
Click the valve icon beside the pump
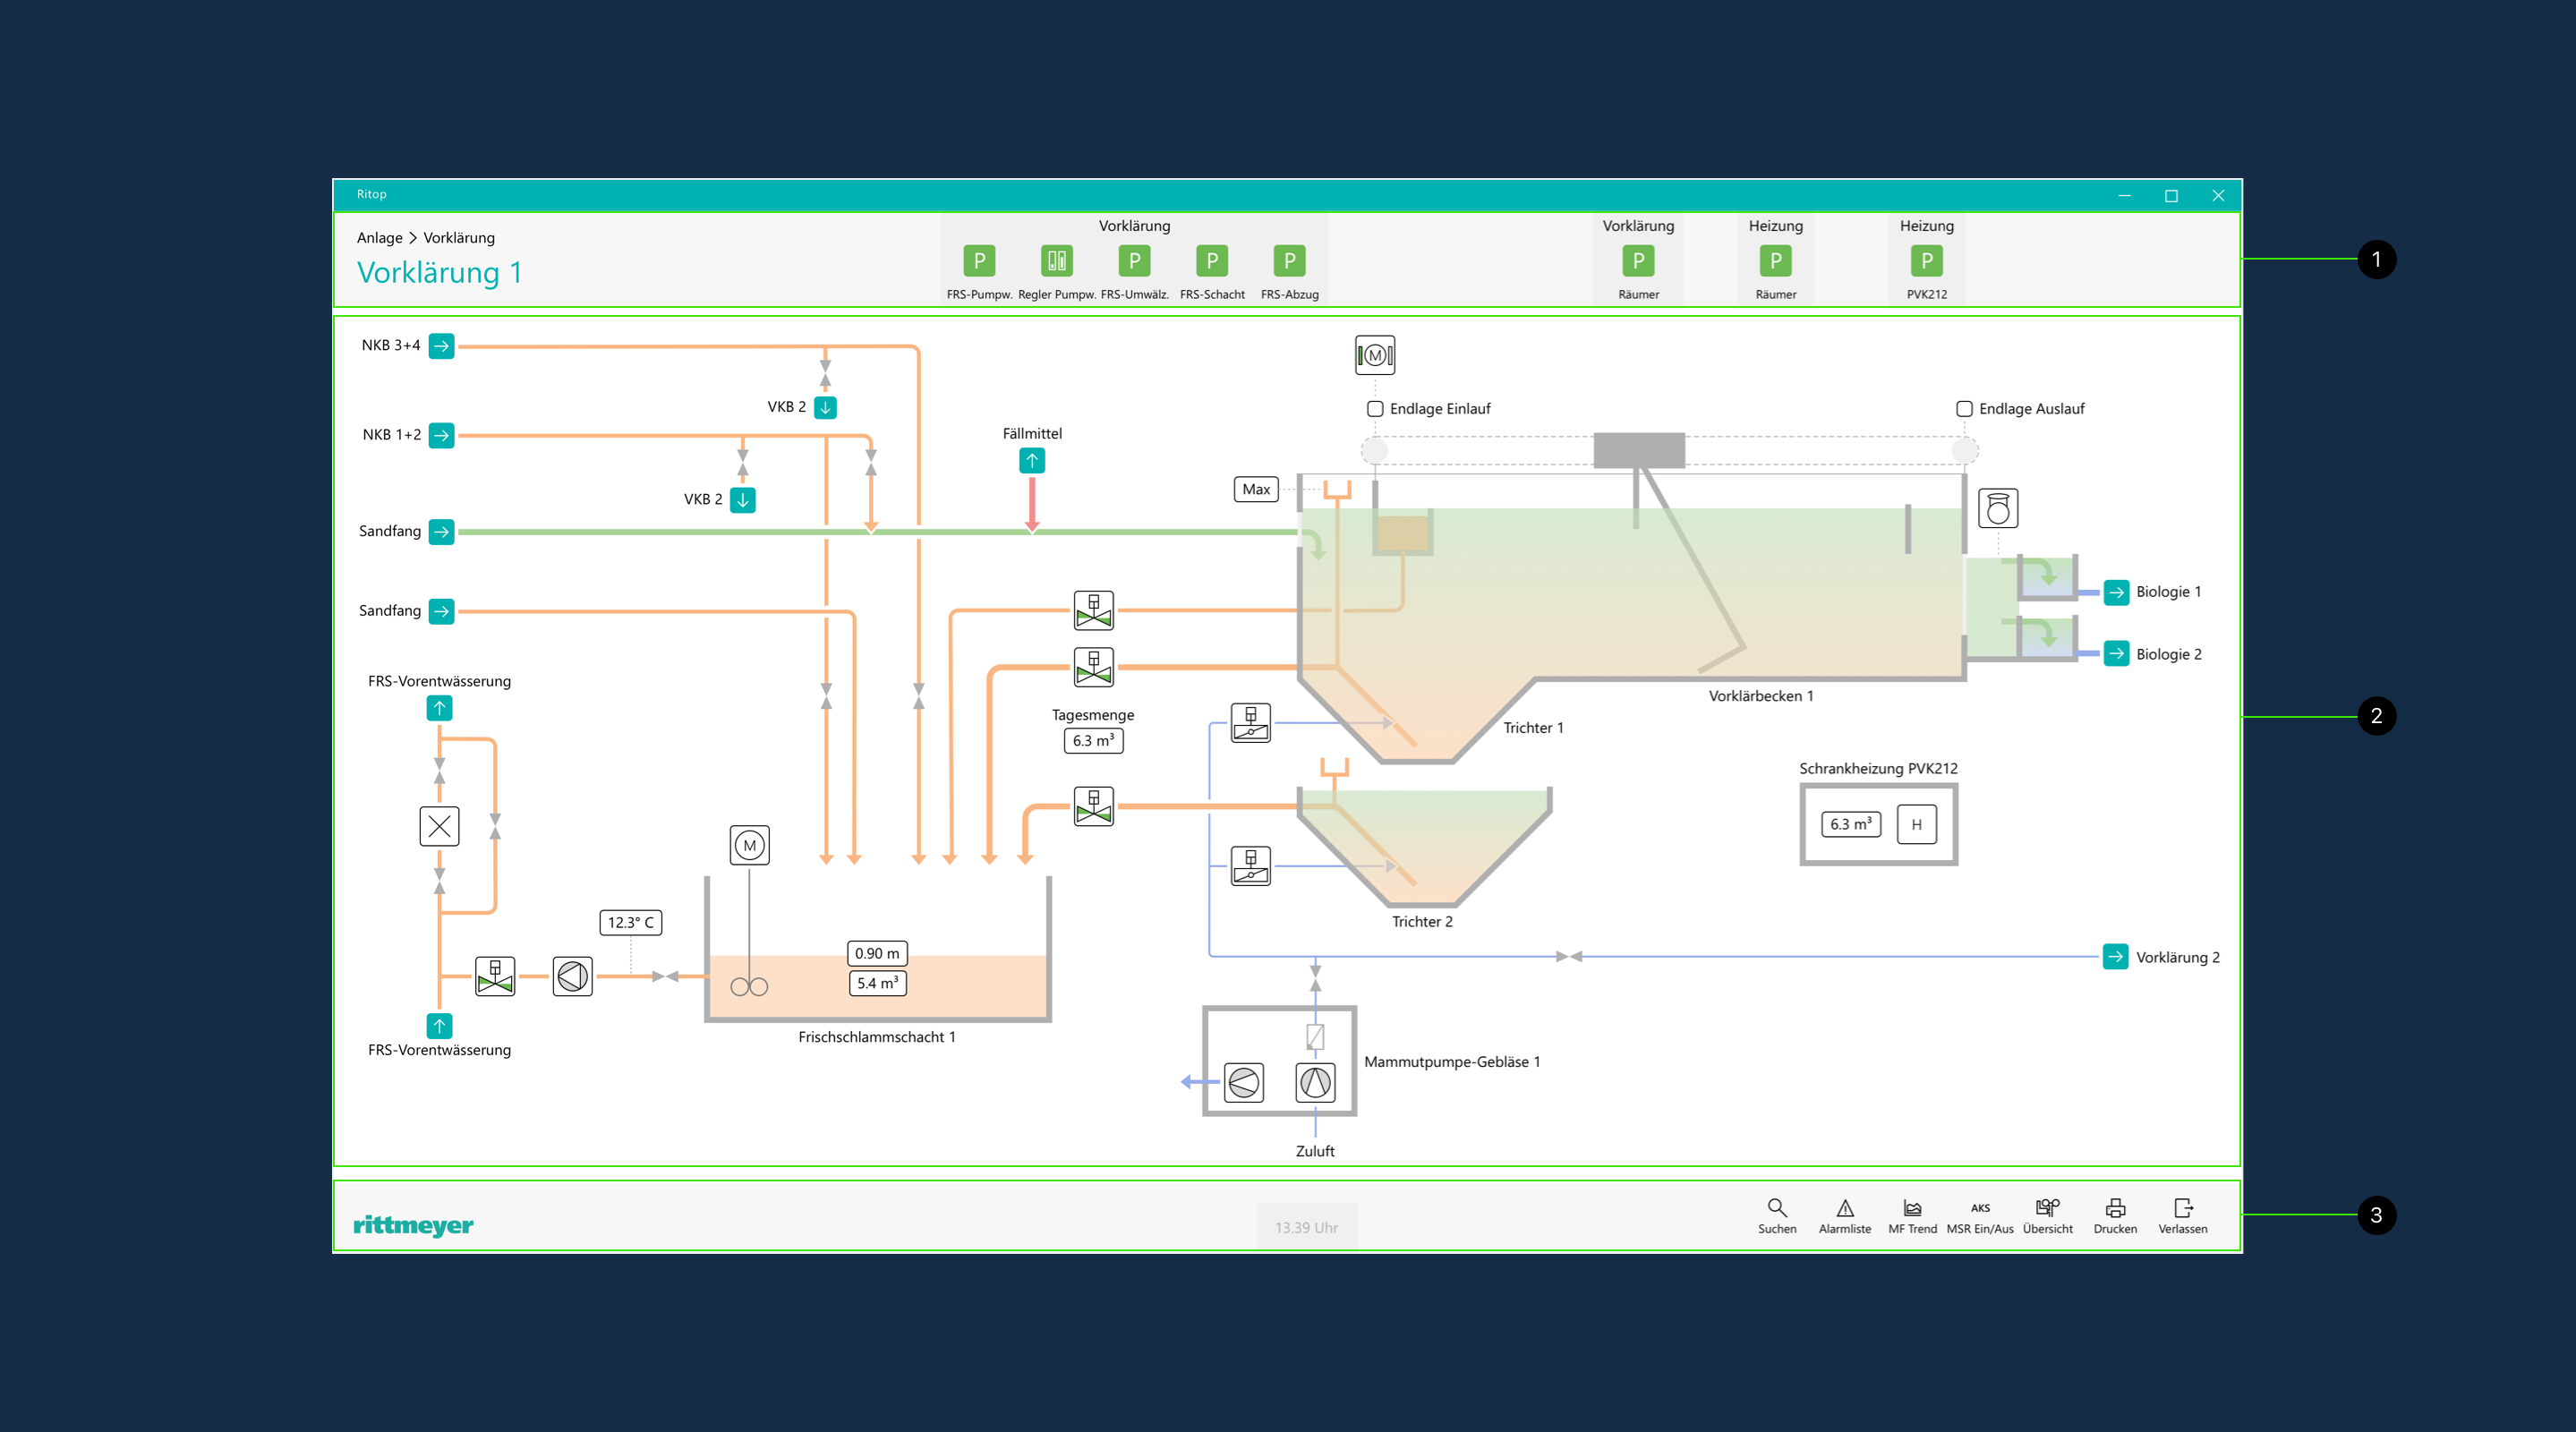pos(495,976)
